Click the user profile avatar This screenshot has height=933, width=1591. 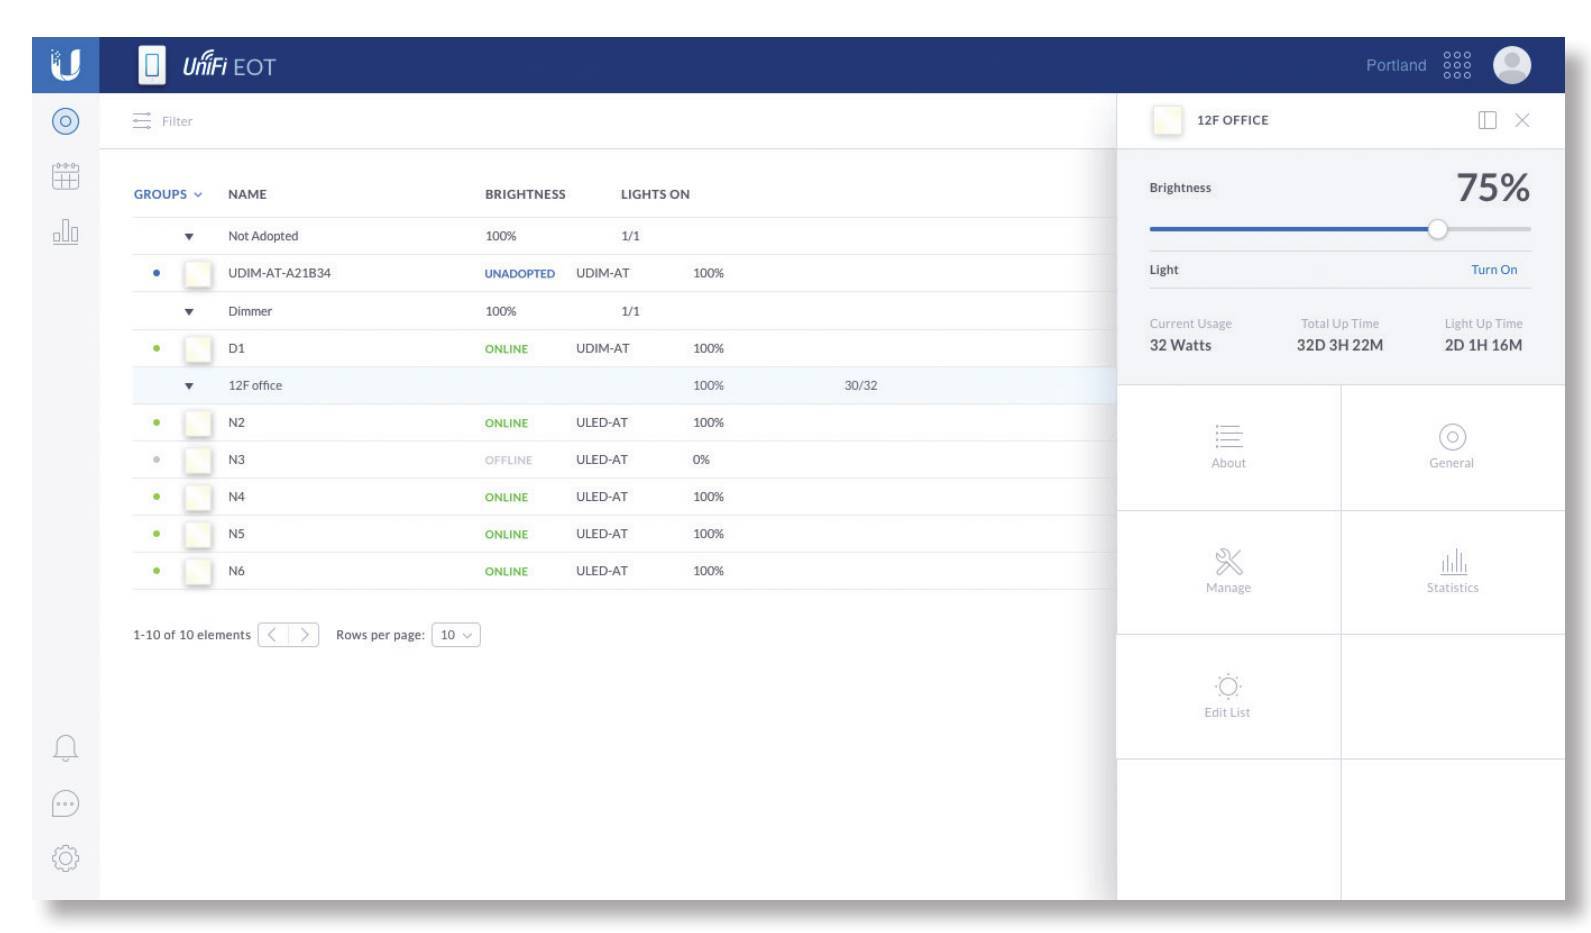coord(1511,66)
